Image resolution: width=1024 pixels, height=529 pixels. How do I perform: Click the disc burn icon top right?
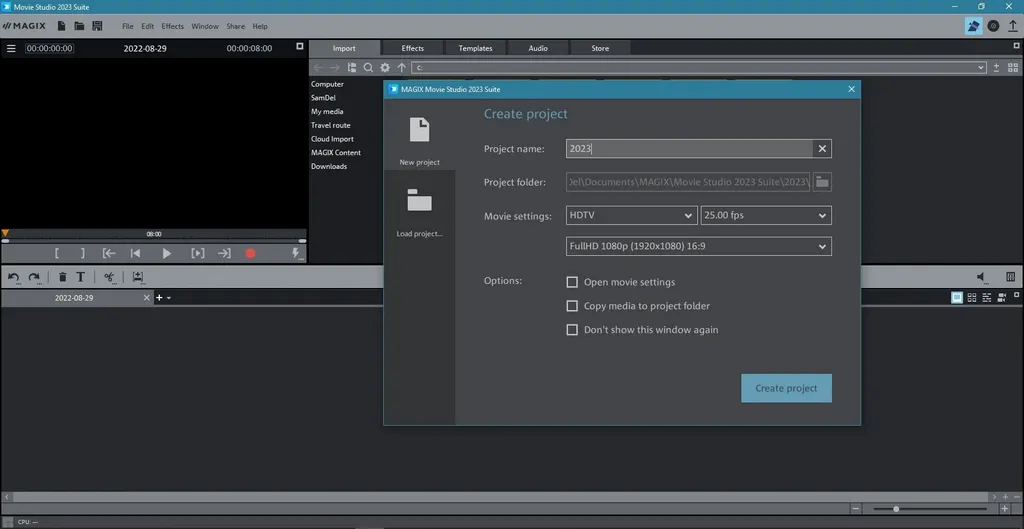993,26
